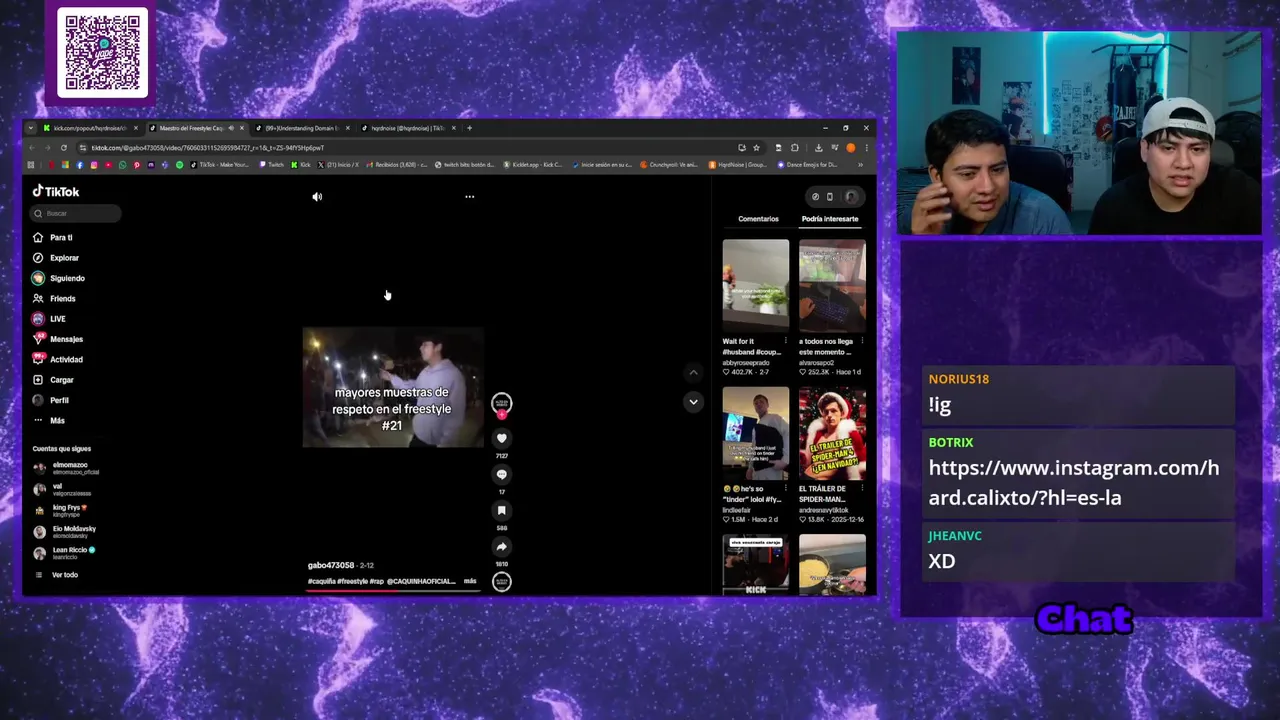Image resolution: width=1280 pixels, height=720 pixels.
Task: Open 'Wait for it #husband' video thumbnail
Action: tap(755, 285)
